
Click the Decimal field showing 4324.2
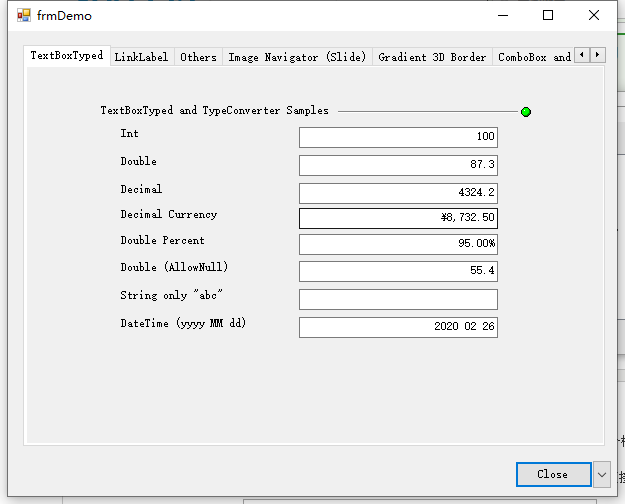pos(398,192)
